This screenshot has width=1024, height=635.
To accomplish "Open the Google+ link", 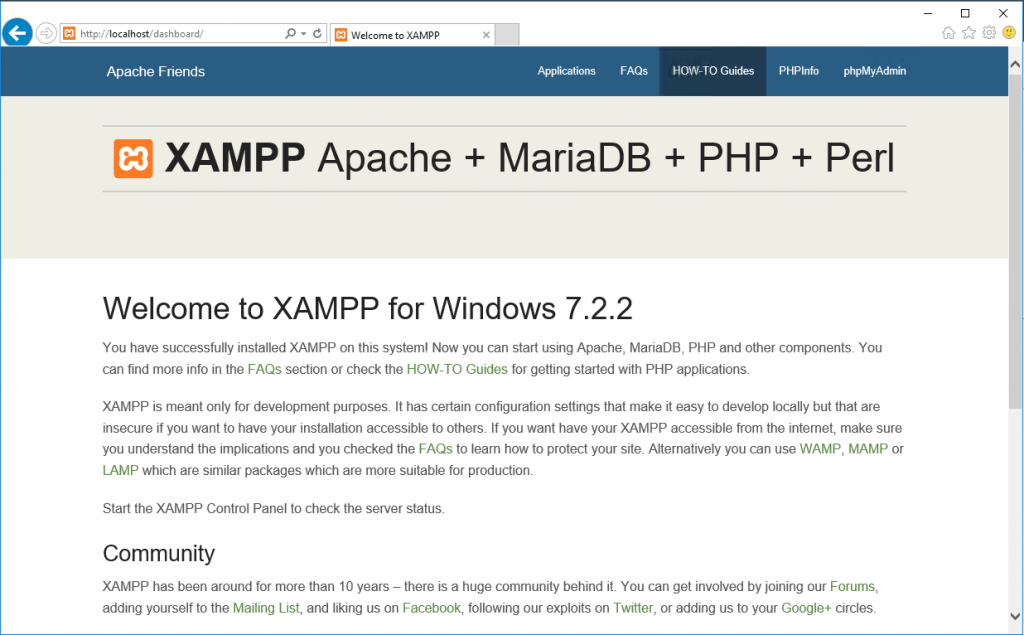I will 806,608.
